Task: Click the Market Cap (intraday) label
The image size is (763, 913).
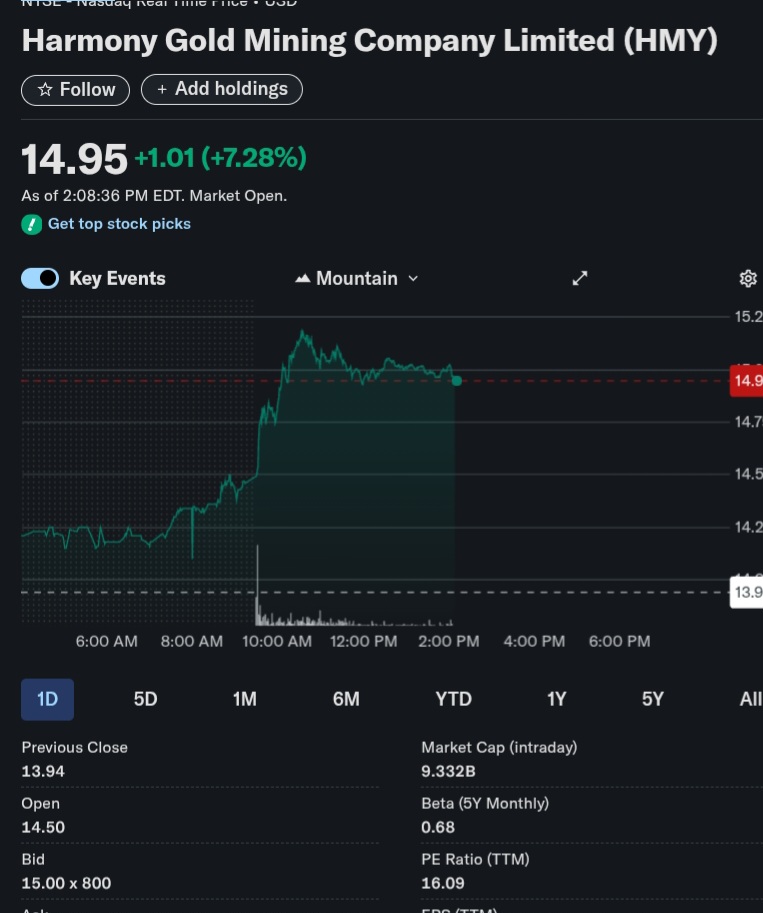Action: coord(499,748)
